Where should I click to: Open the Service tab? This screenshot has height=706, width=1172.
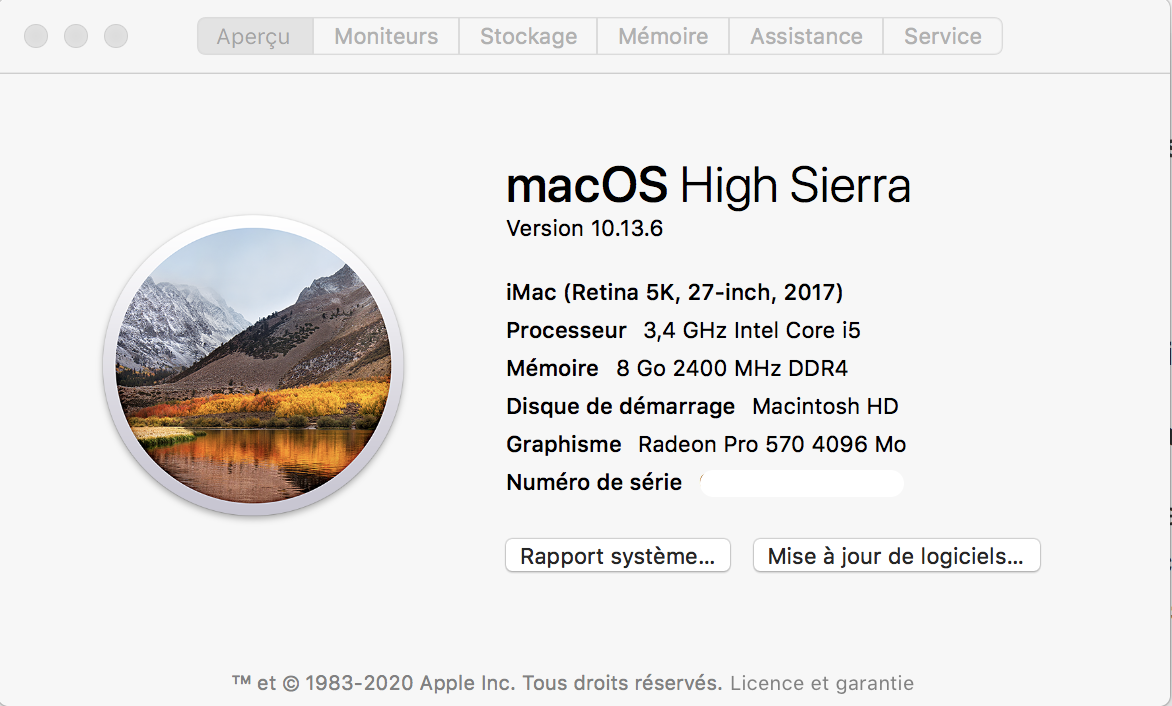point(942,36)
